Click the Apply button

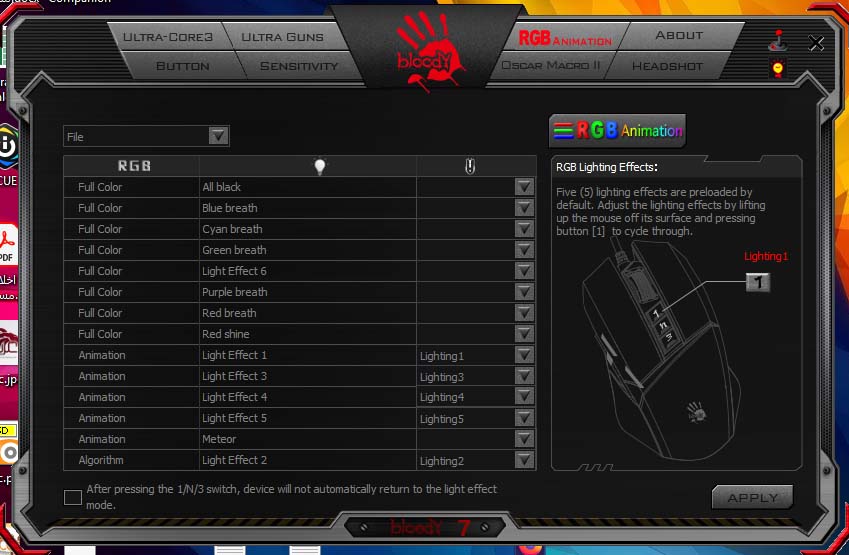(752, 497)
